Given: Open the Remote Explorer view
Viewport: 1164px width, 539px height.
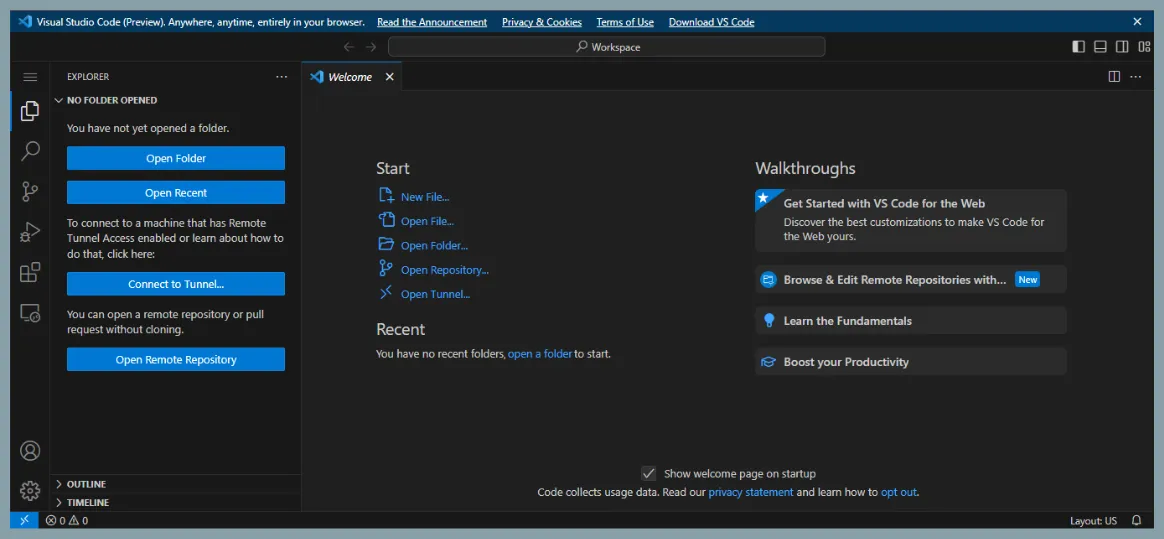Looking at the screenshot, I should (x=30, y=313).
